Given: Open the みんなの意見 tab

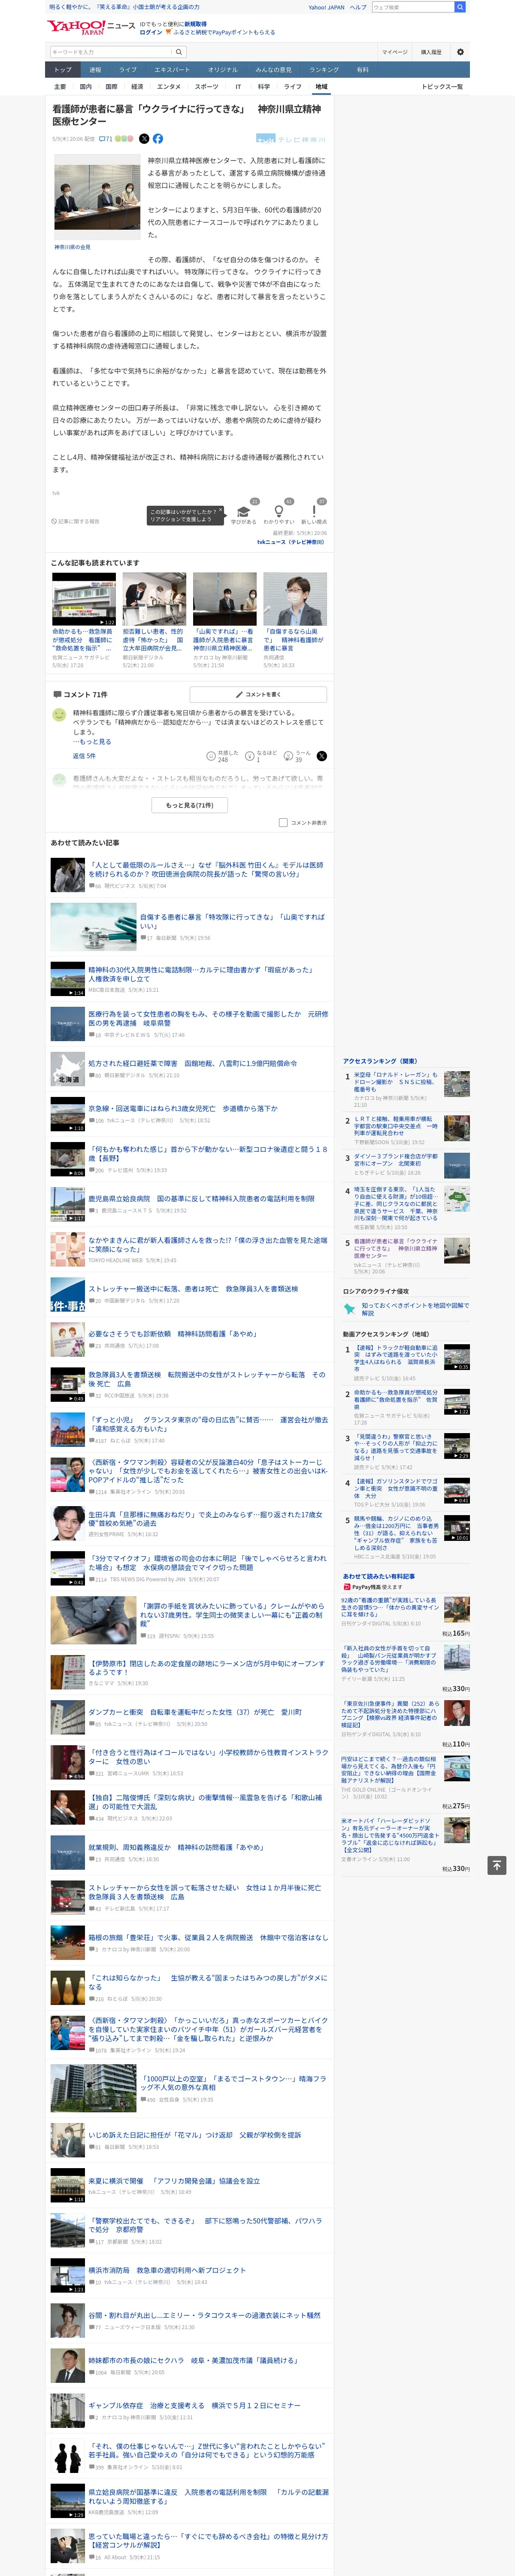Looking at the screenshot, I should tap(274, 70).
